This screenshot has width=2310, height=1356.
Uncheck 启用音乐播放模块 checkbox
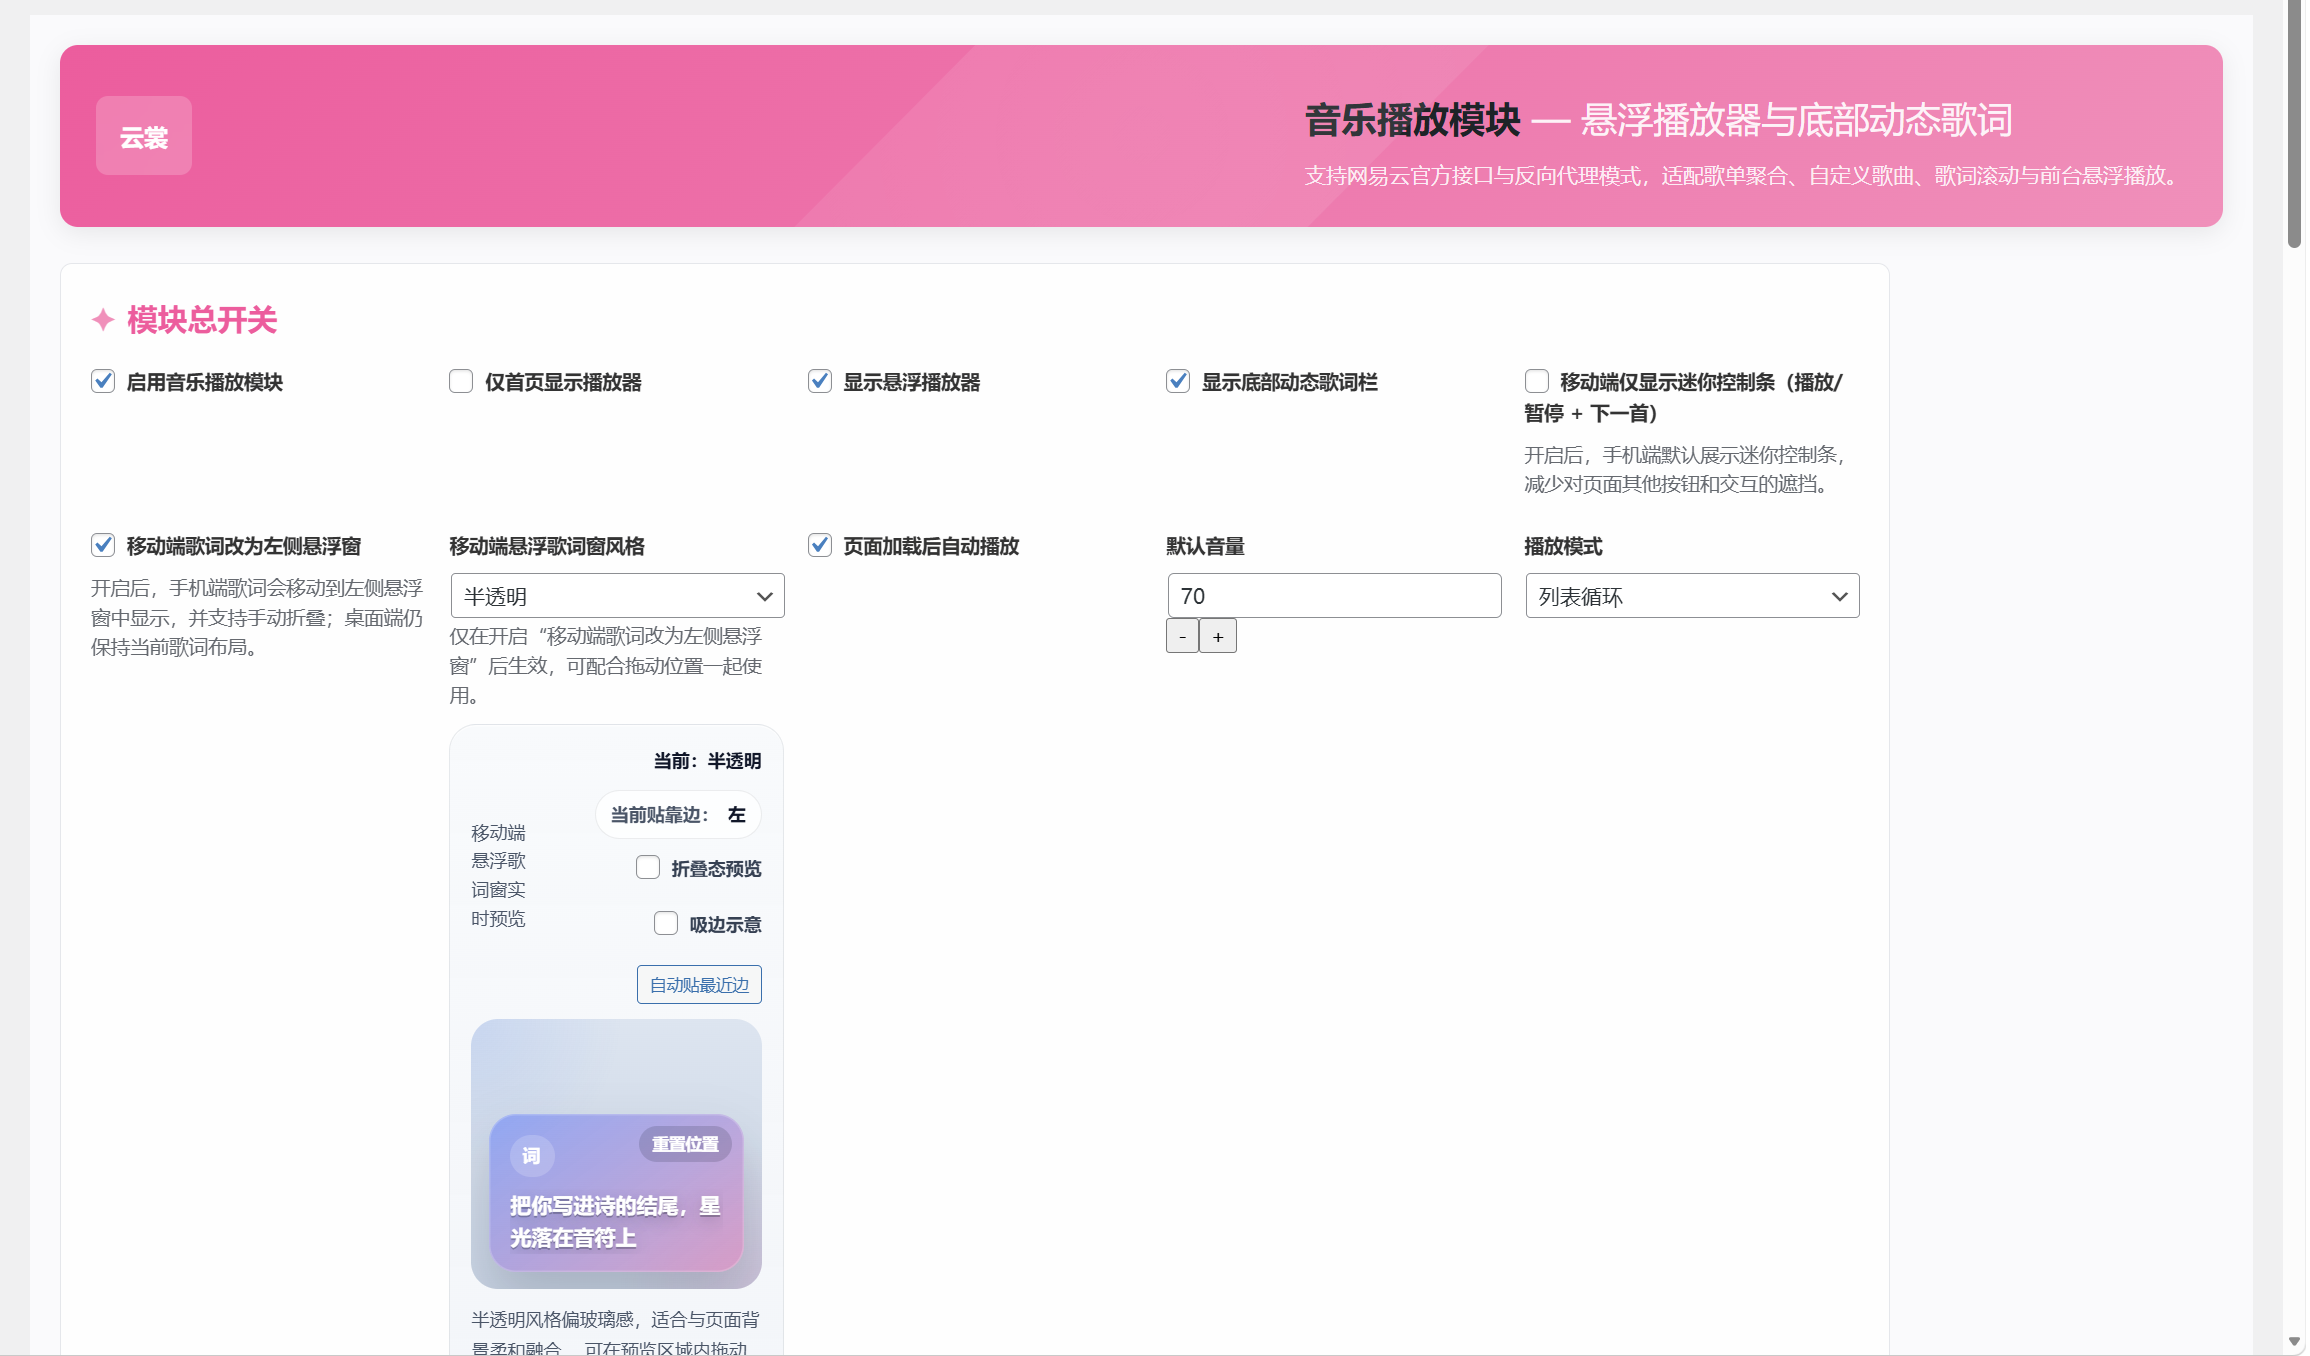point(103,381)
